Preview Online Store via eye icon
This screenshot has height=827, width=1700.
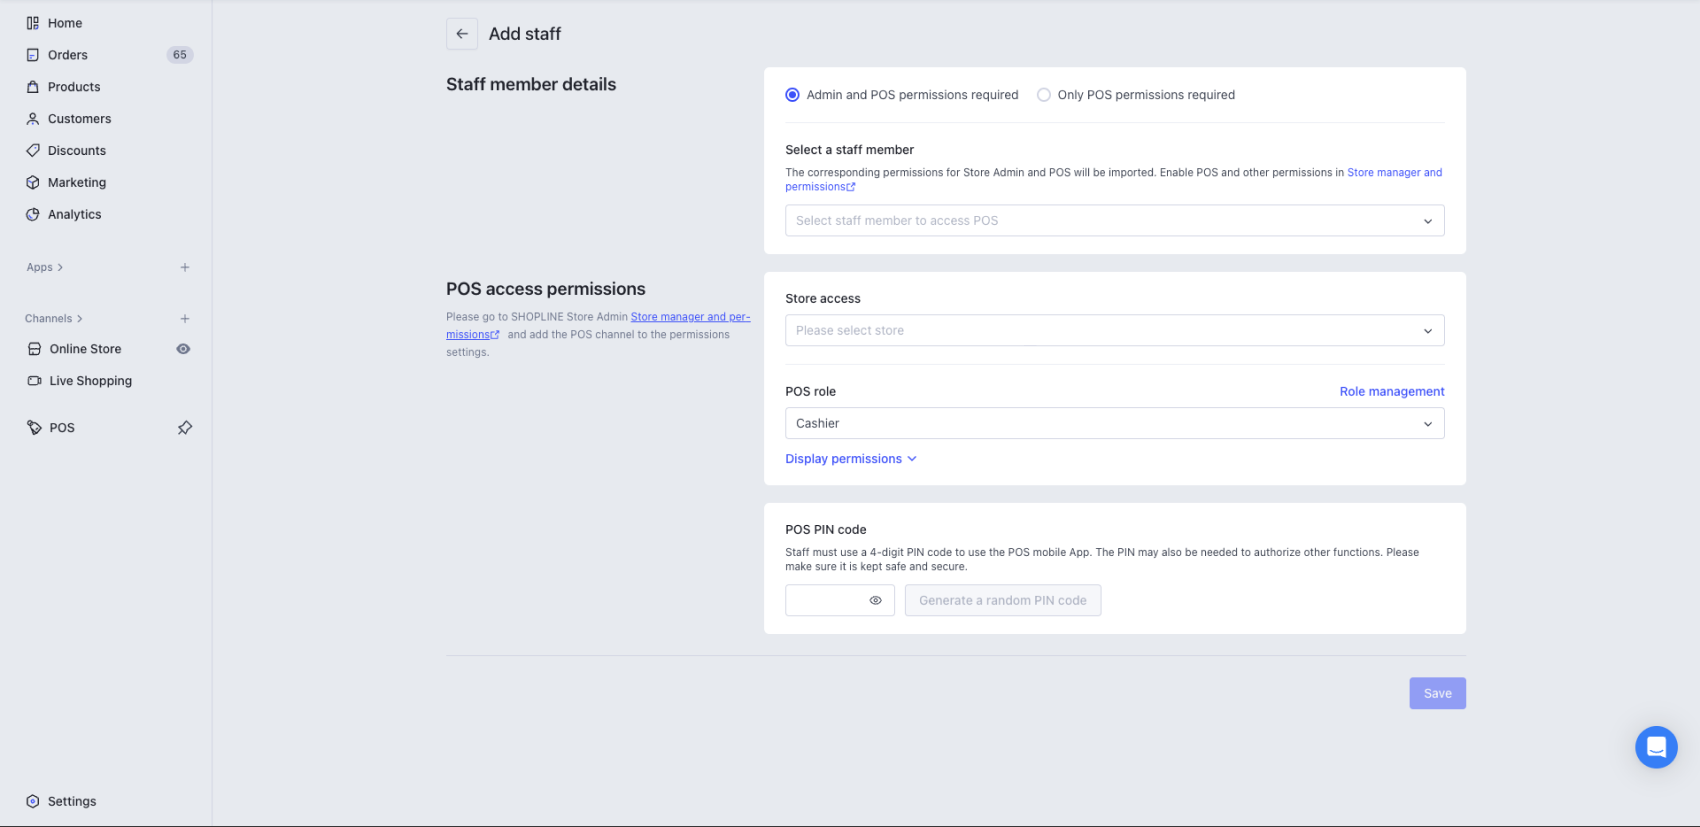pyautogui.click(x=184, y=349)
